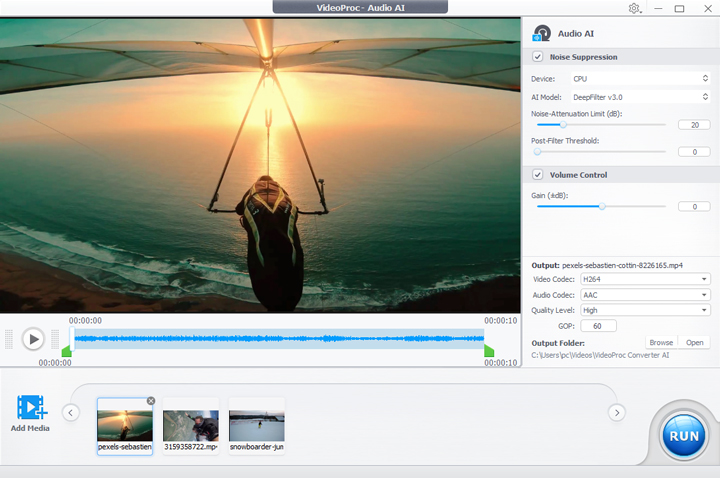Click the blue RUN button

point(684,436)
